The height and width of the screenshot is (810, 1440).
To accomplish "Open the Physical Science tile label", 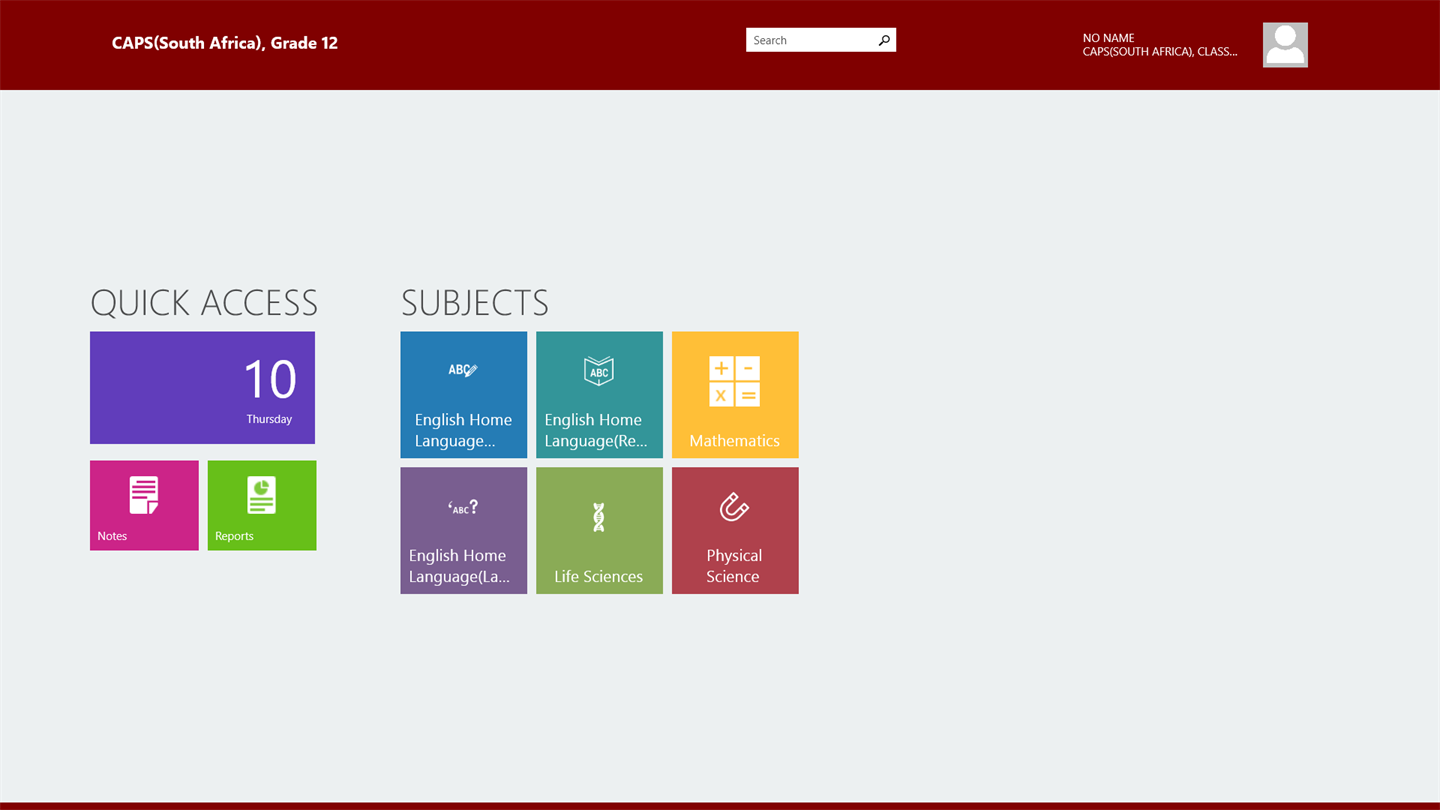I will [x=734, y=566].
